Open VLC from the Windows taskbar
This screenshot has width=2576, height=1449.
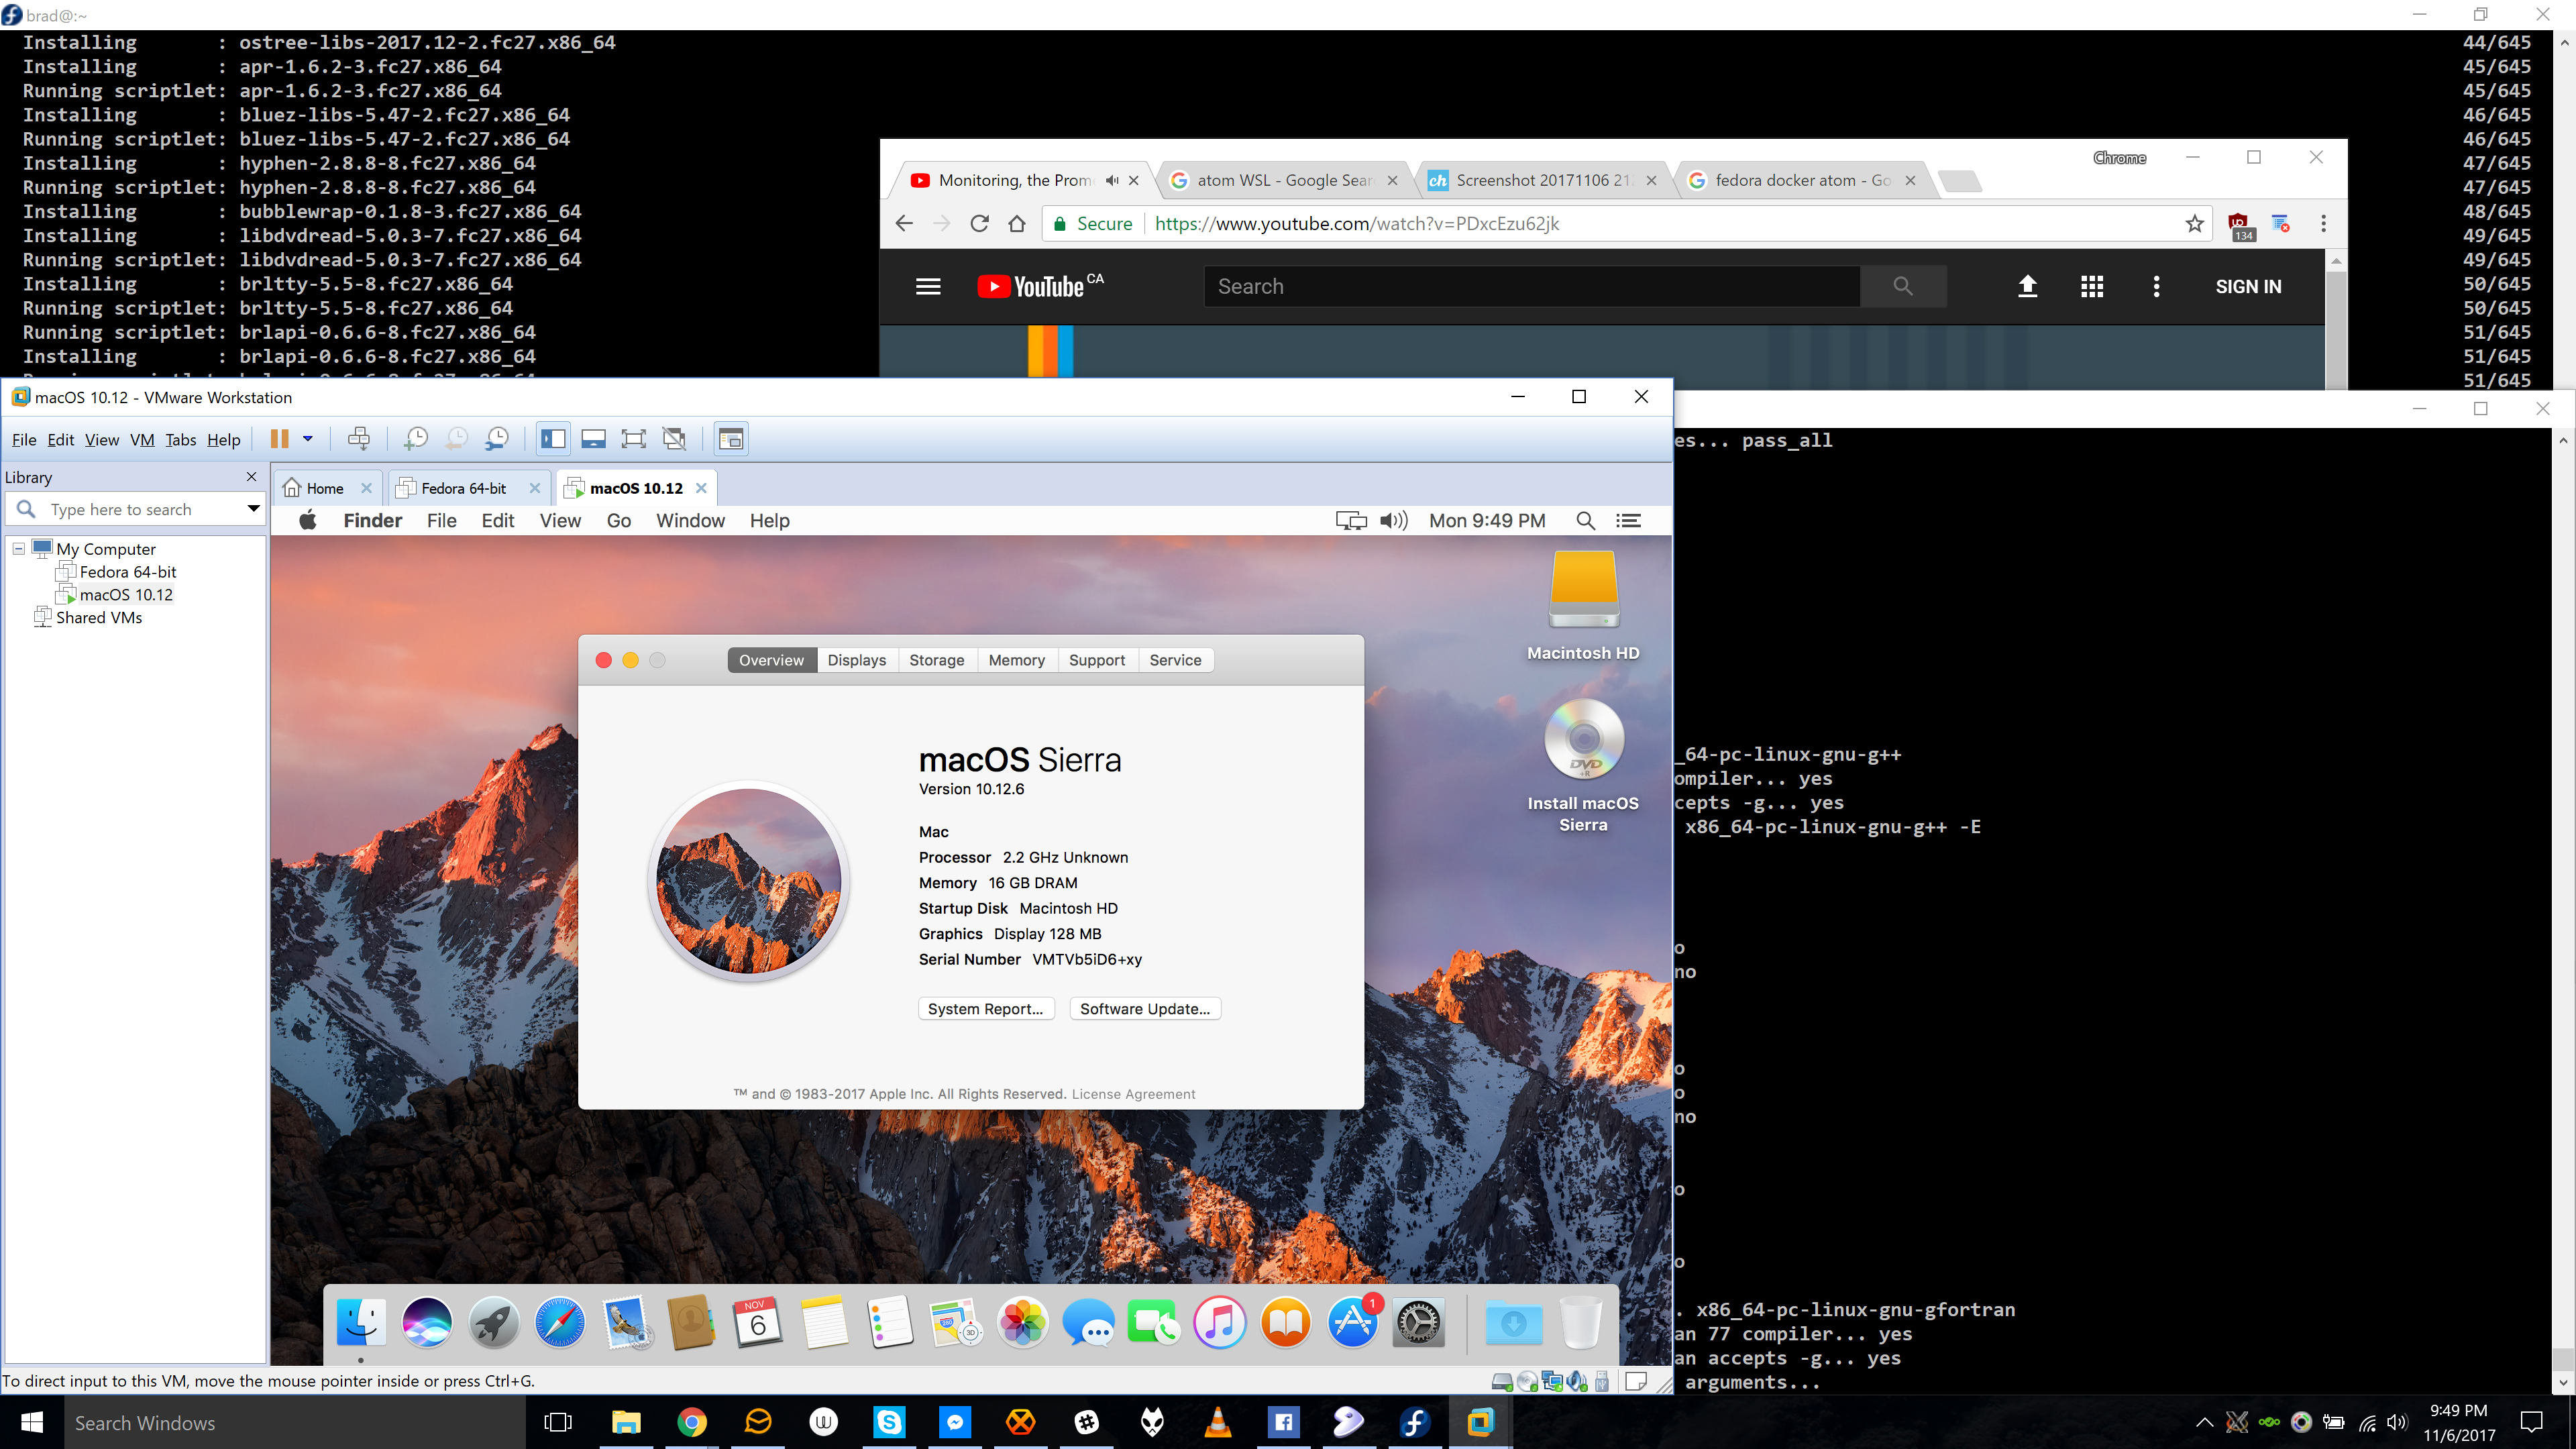coord(1218,1422)
